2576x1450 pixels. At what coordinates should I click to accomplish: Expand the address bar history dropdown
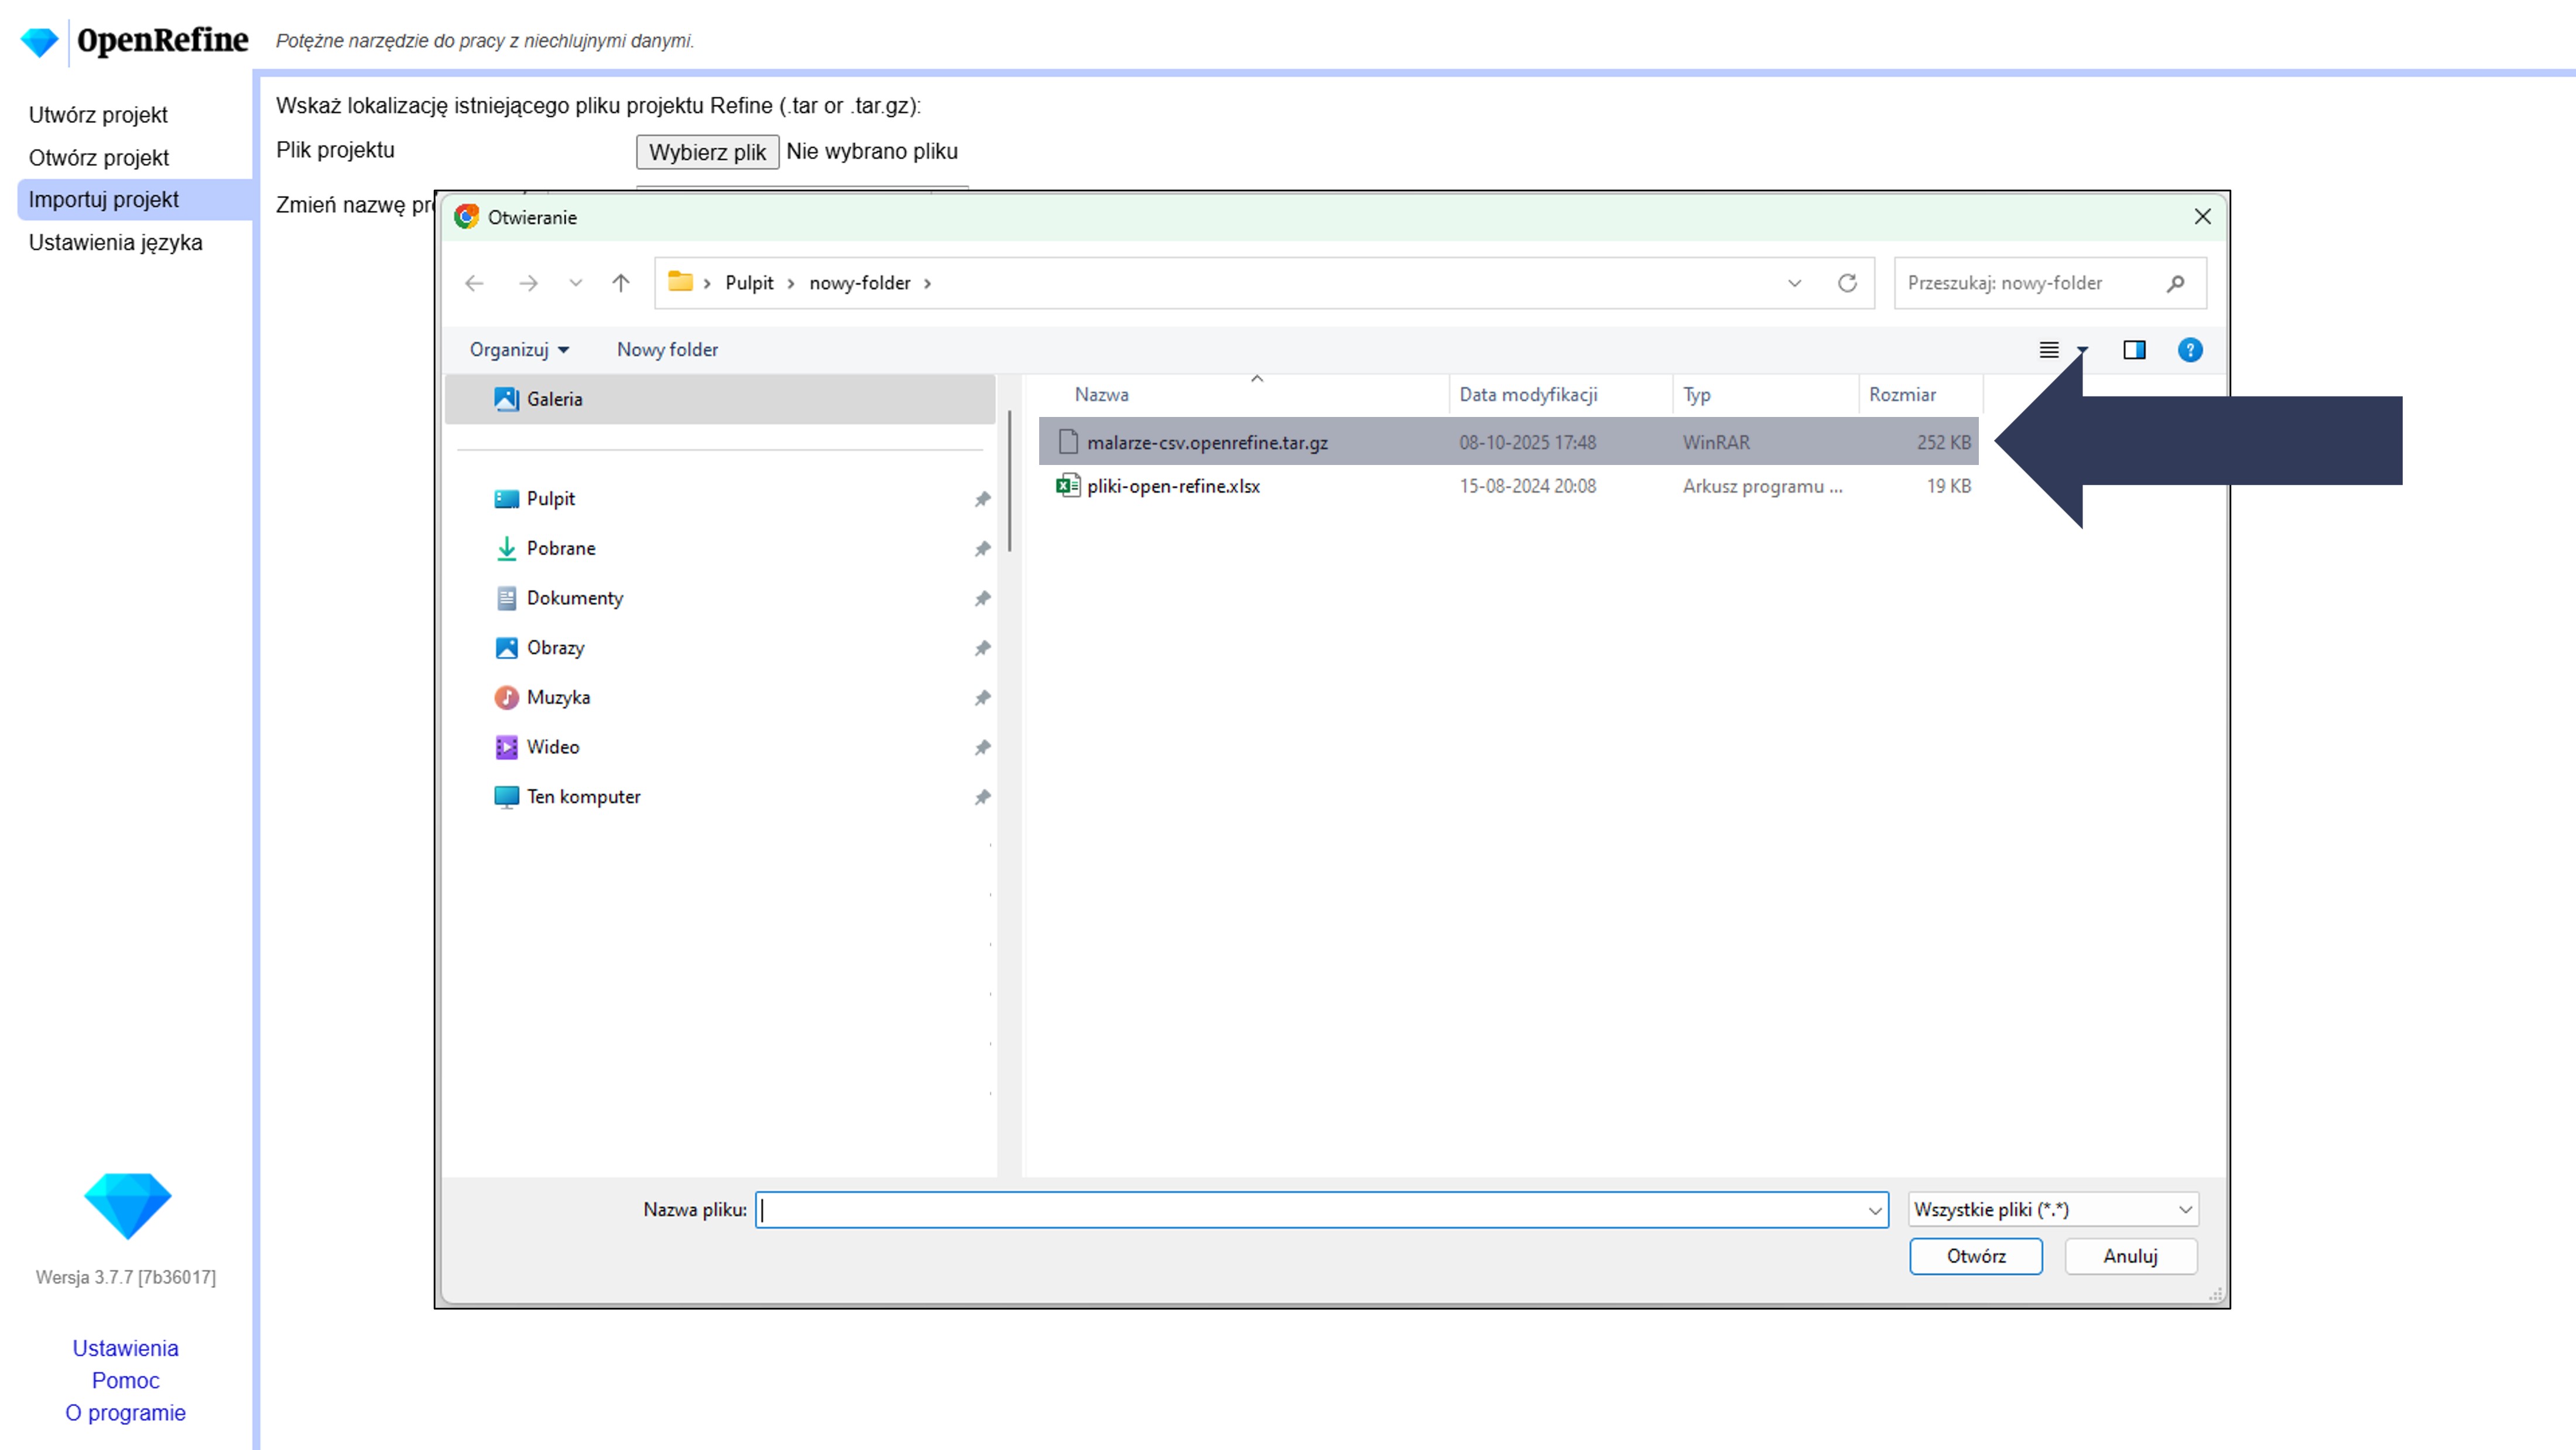point(1794,283)
